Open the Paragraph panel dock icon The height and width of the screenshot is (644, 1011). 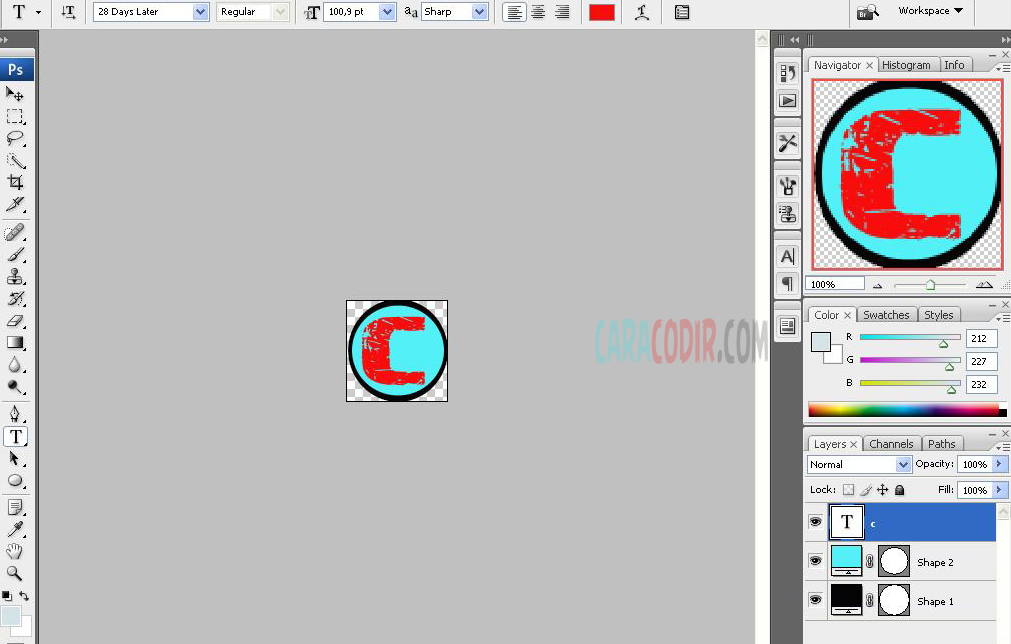pyautogui.click(x=787, y=282)
